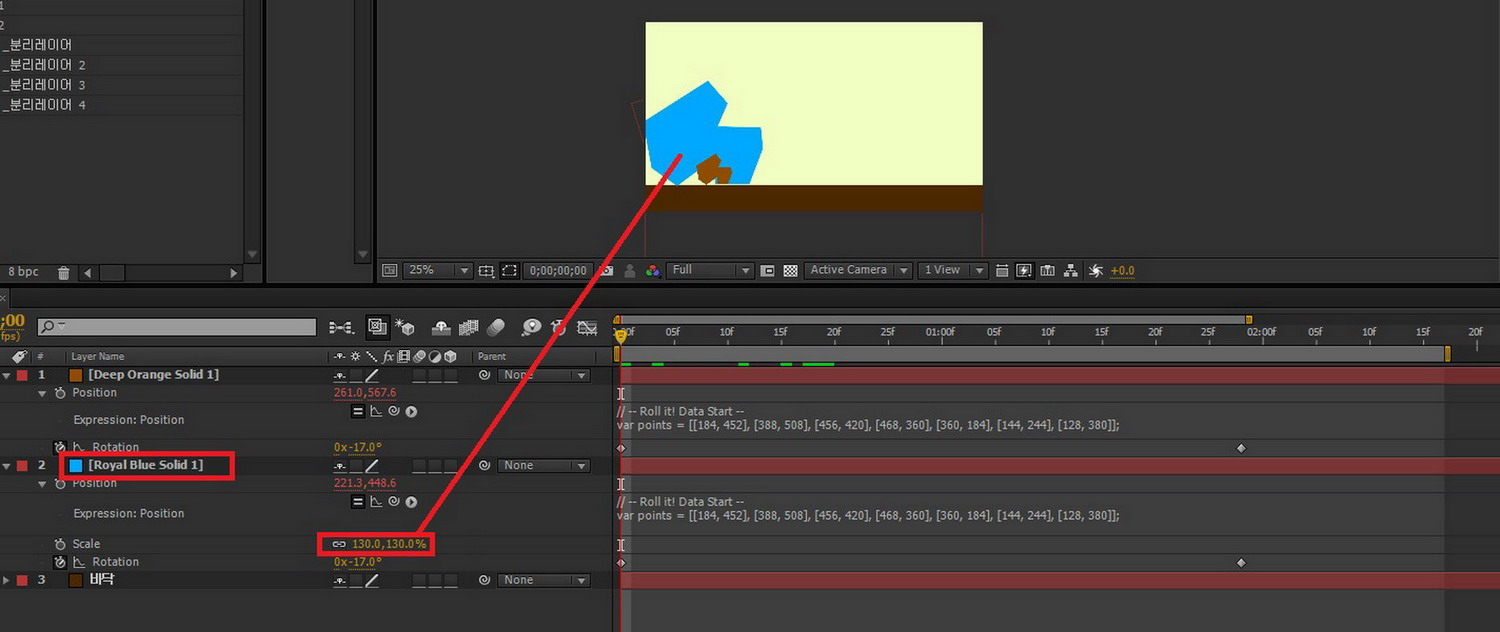Toggle Live Update button in timeline
The width and height of the screenshot is (1500, 632).
click(x=377, y=327)
